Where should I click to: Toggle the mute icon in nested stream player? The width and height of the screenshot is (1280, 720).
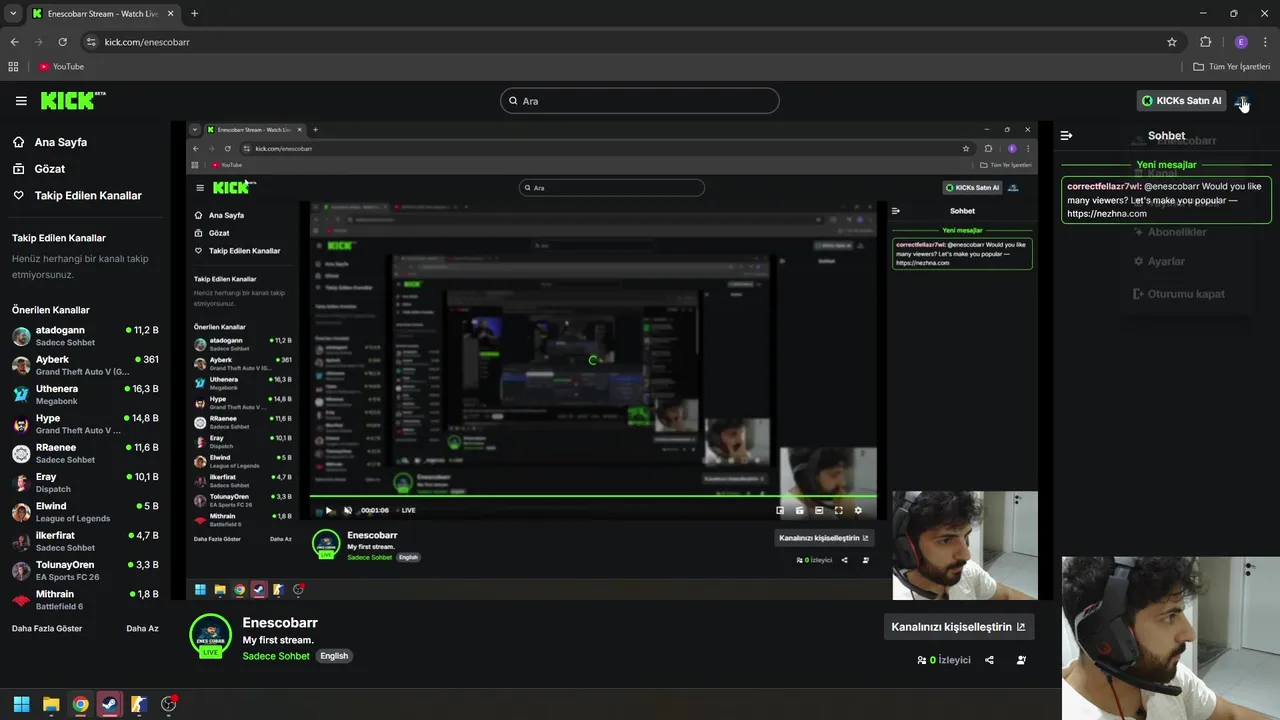click(x=348, y=510)
